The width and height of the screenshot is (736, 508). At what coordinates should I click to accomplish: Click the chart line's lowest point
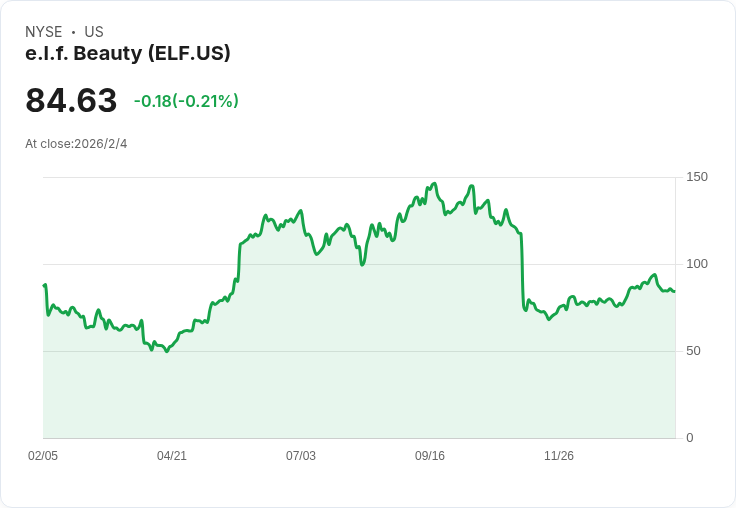coord(166,351)
